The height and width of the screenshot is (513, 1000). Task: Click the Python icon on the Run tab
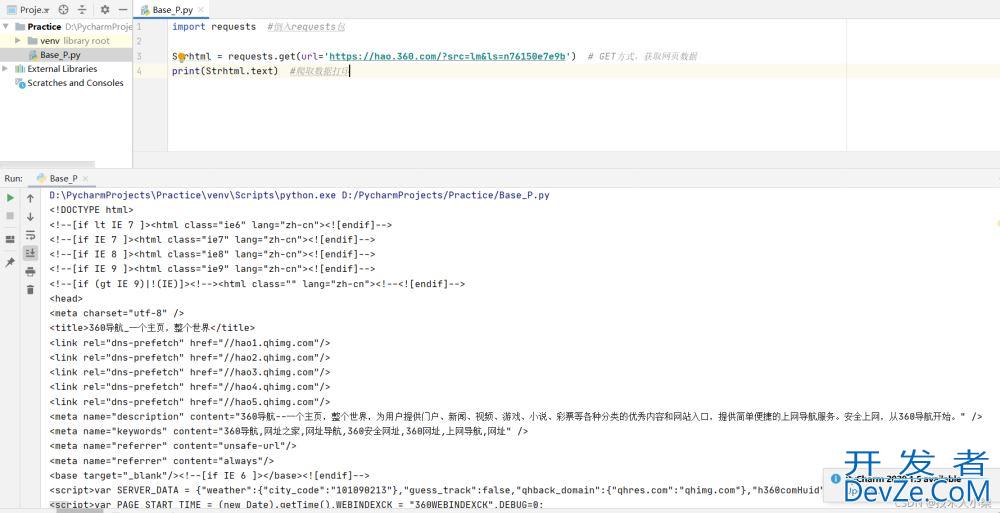coord(42,179)
